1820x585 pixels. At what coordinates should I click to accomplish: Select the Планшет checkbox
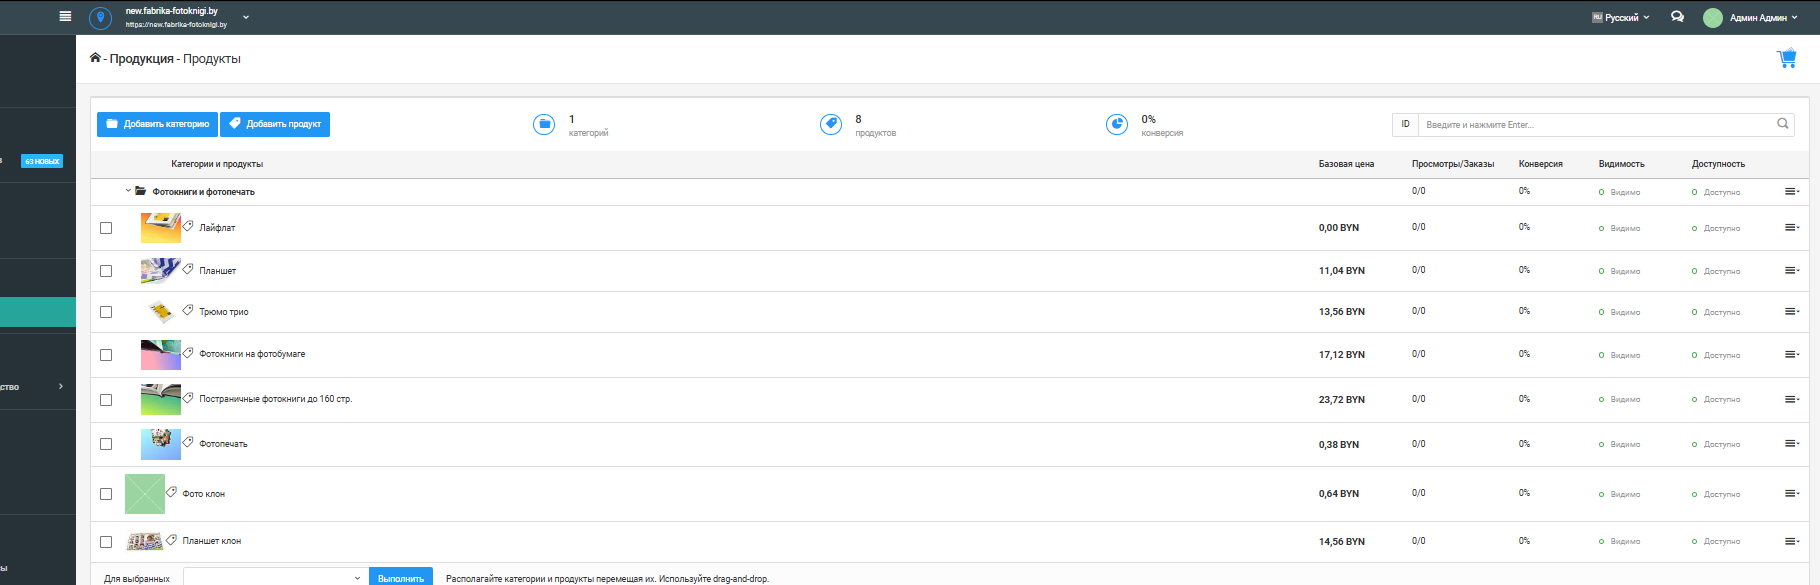pos(106,271)
